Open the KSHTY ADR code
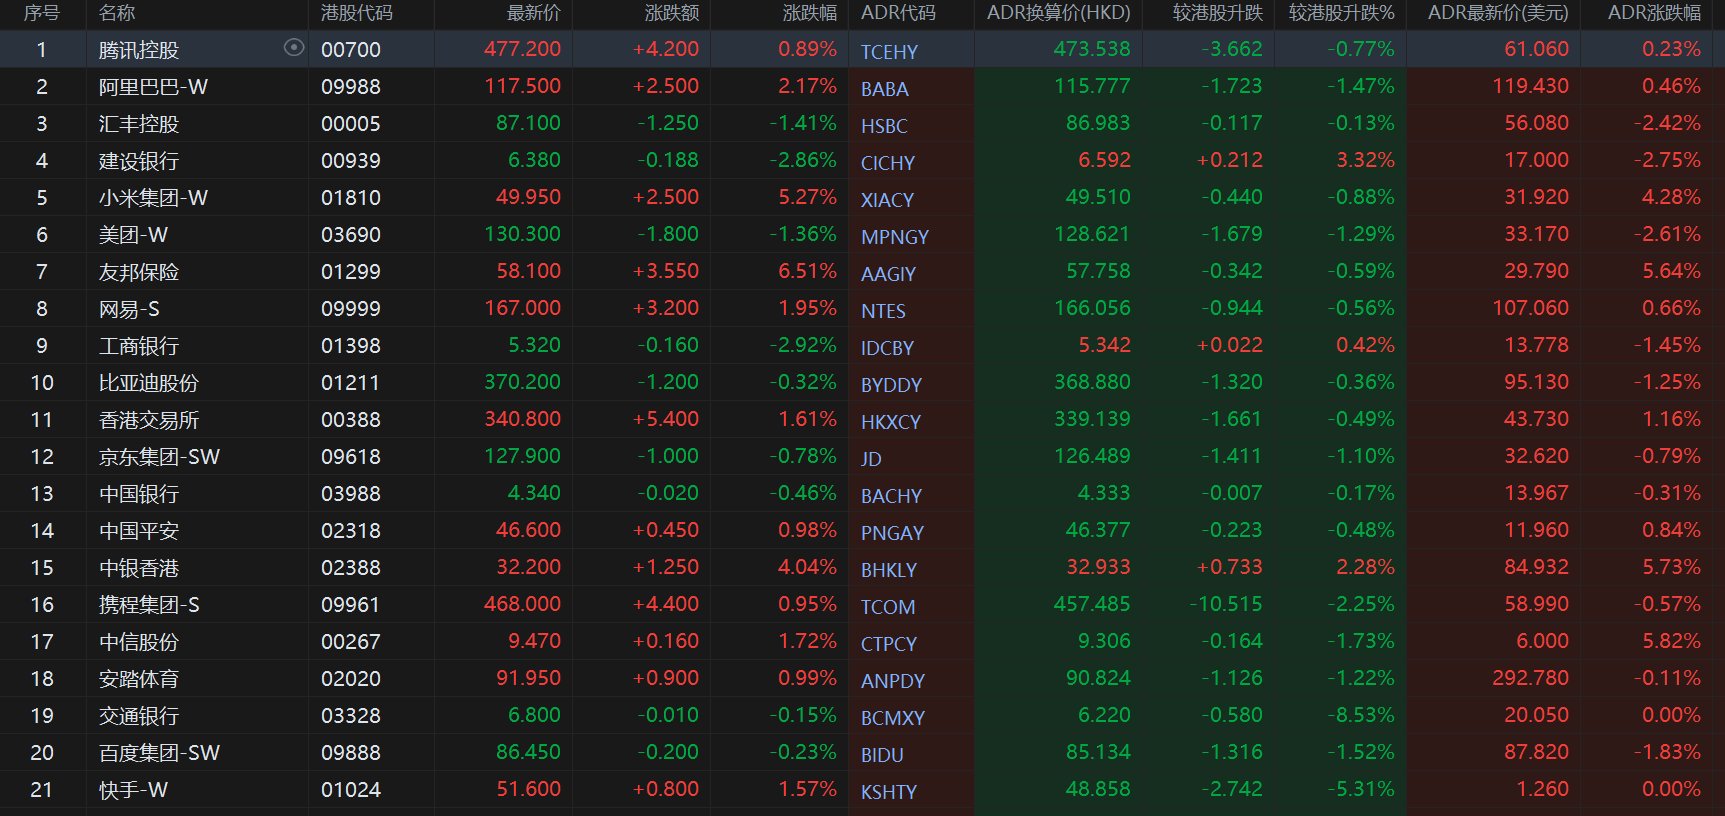The height and width of the screenshot is (816, 1725). point(889,792)
